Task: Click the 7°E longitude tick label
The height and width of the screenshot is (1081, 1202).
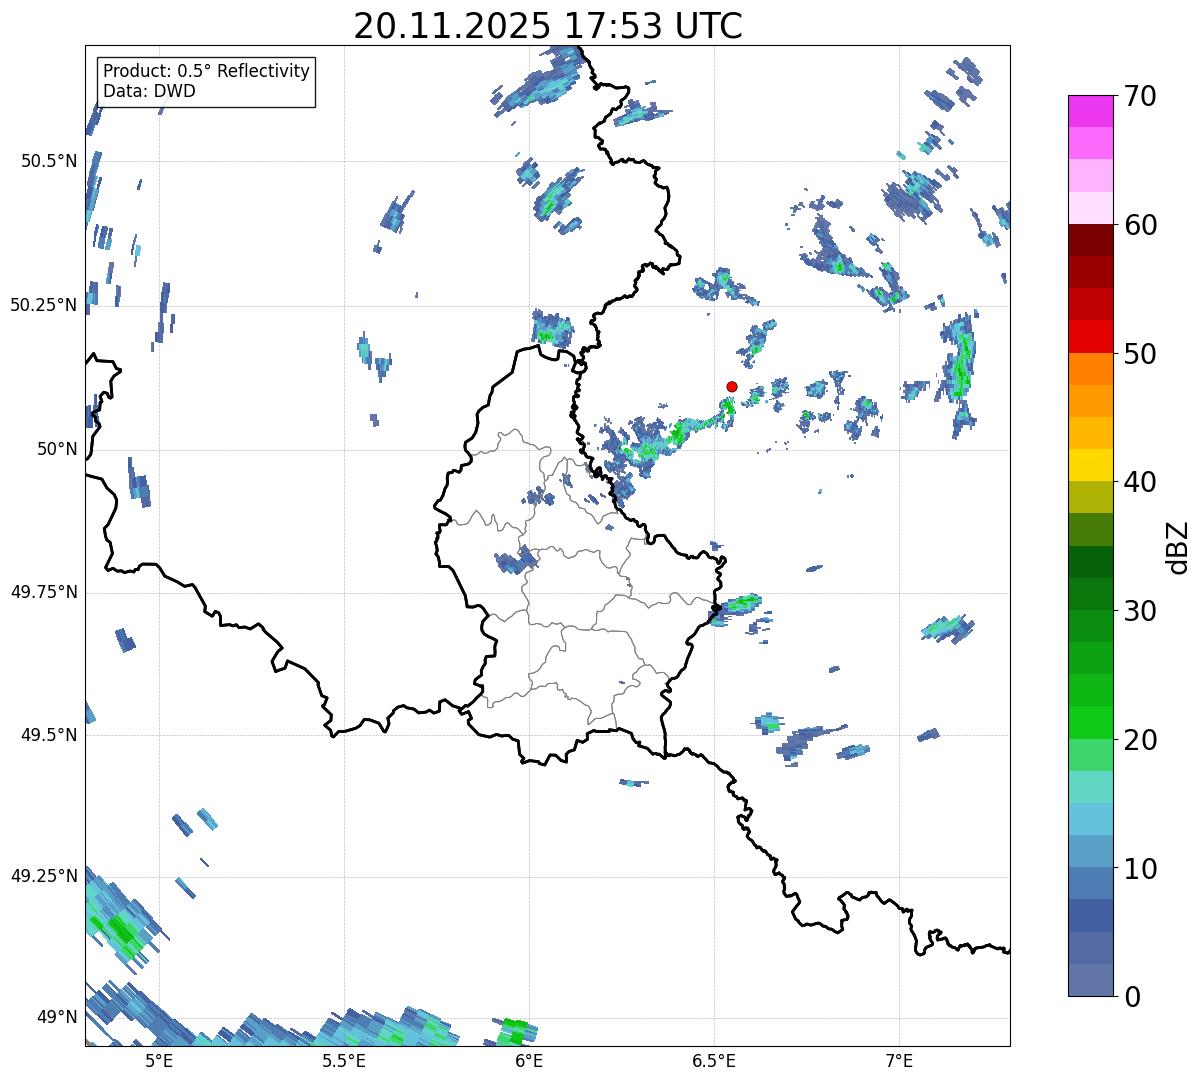Action: click(899, 1060)
